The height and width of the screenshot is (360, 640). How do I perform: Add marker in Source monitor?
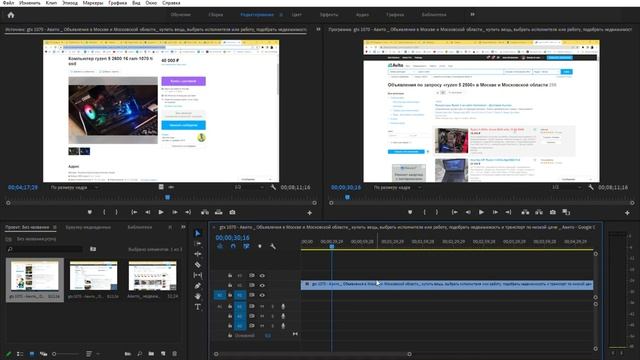coord(90,212)
